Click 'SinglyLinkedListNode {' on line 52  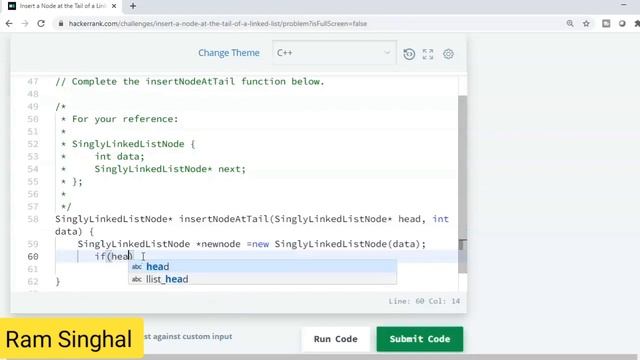[x=133, y=144]
